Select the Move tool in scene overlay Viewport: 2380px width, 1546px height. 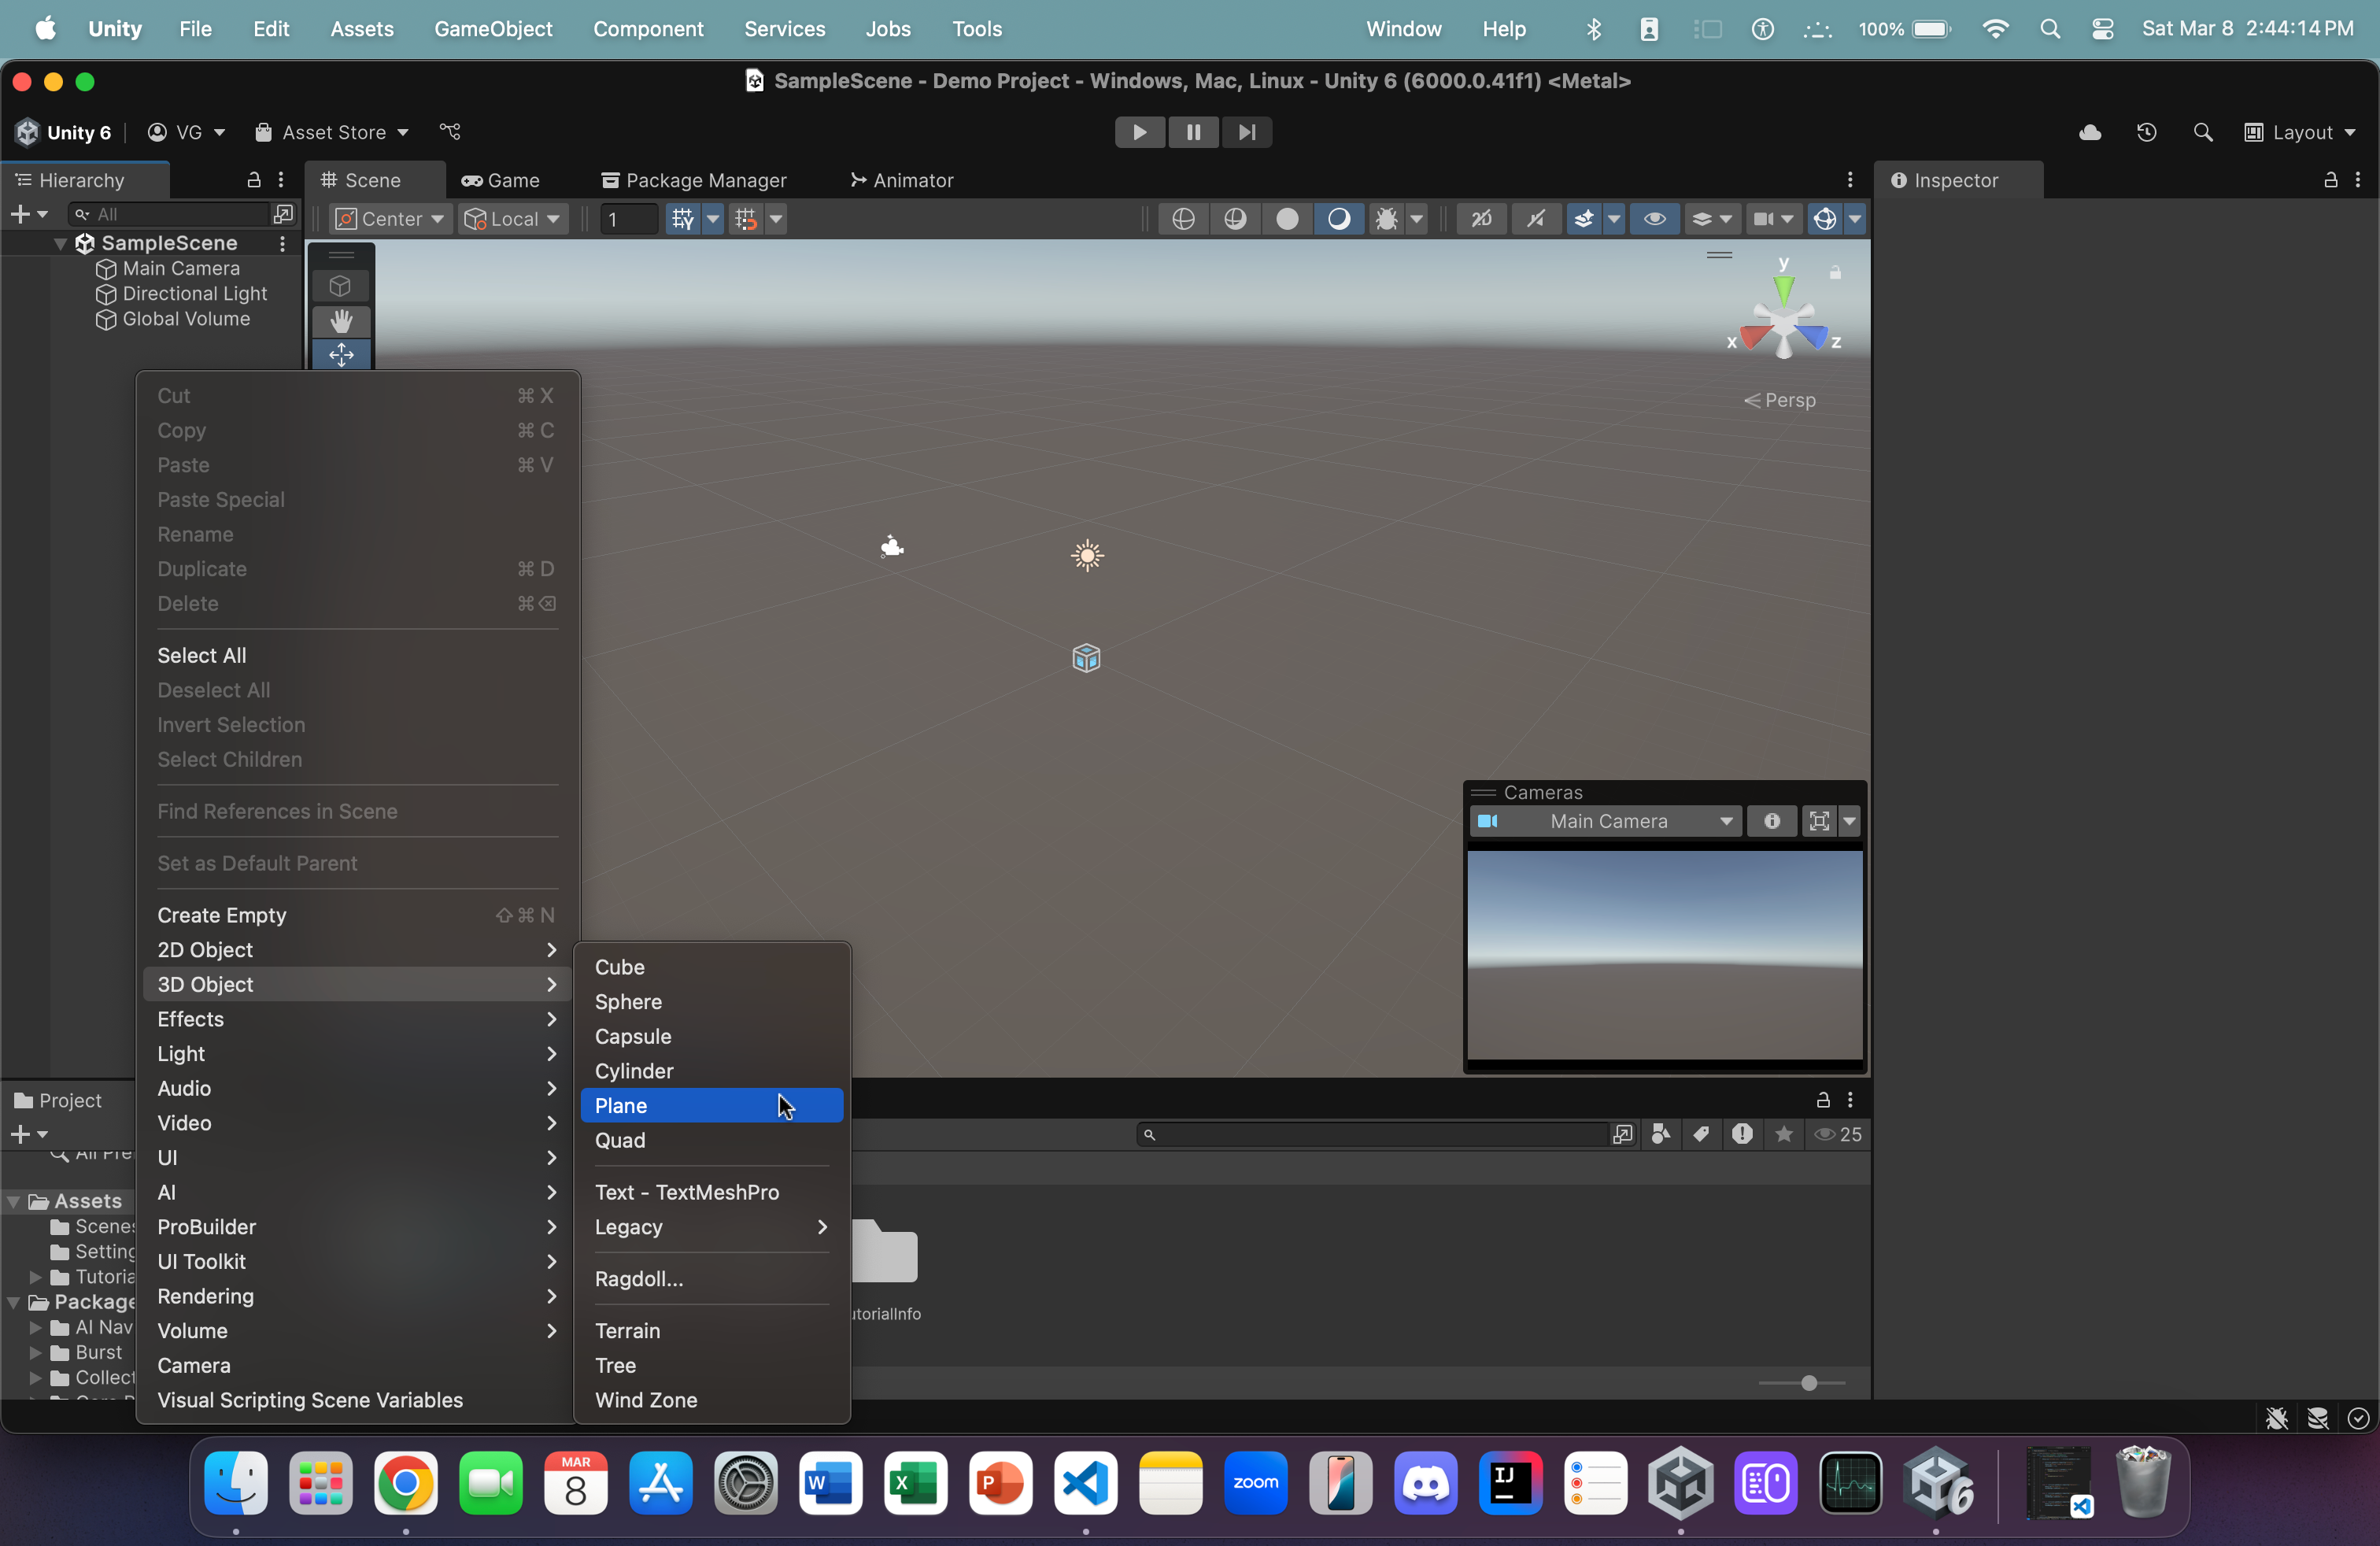pos(341,354)
